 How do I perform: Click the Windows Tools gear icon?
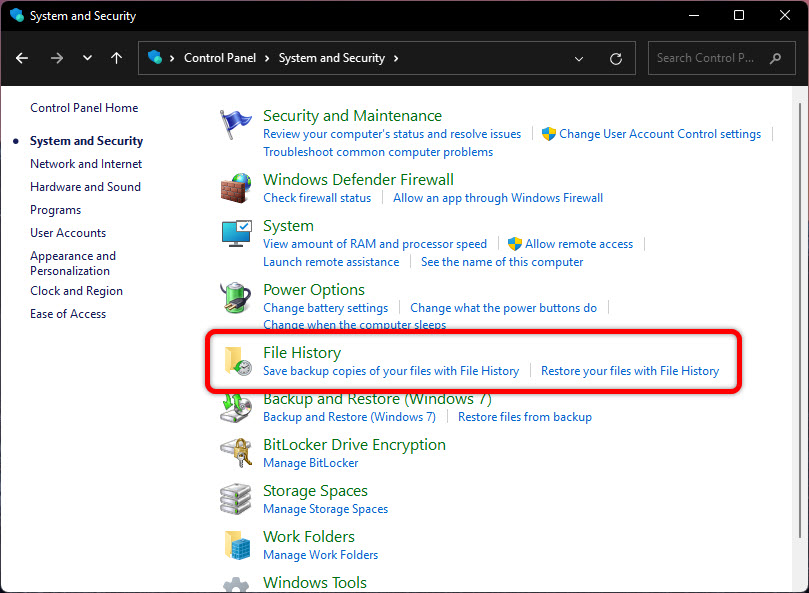click(x=236, y=584)
